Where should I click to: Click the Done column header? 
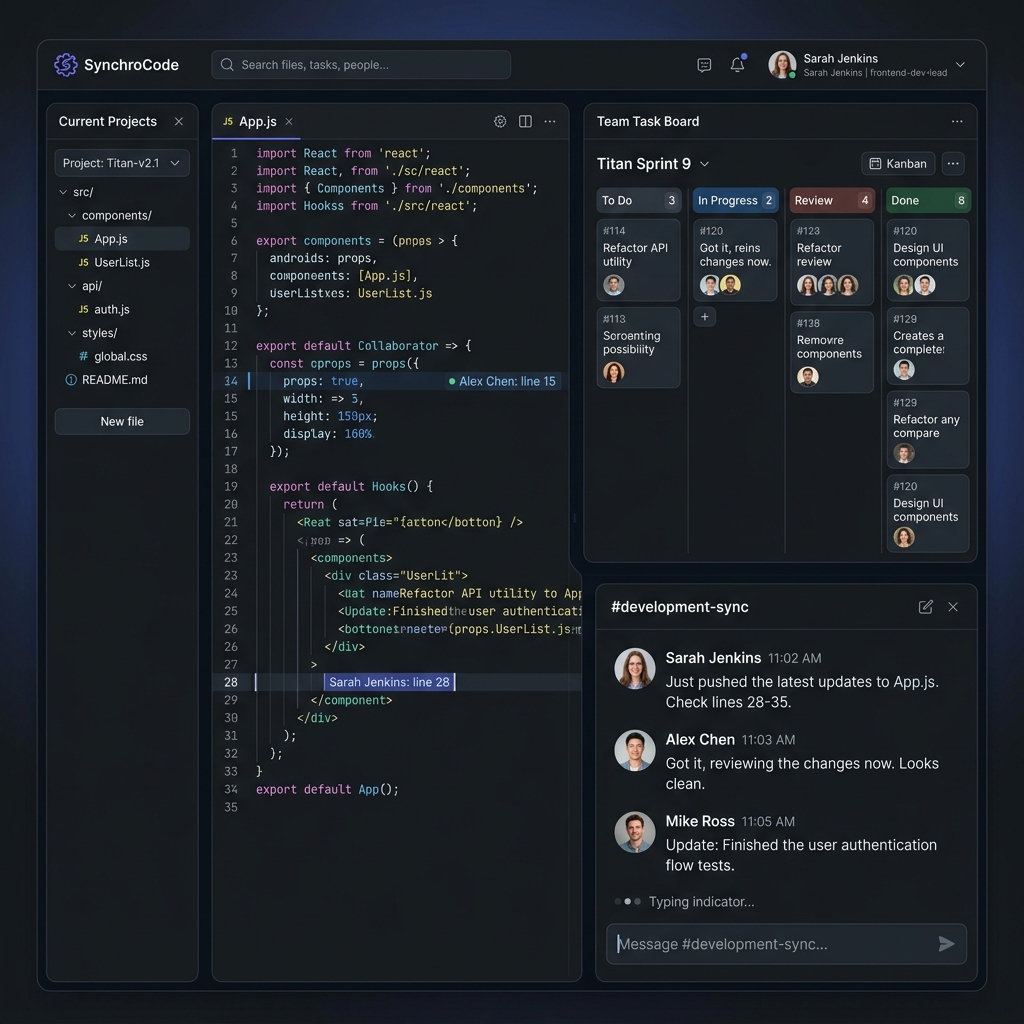[928, 200]
